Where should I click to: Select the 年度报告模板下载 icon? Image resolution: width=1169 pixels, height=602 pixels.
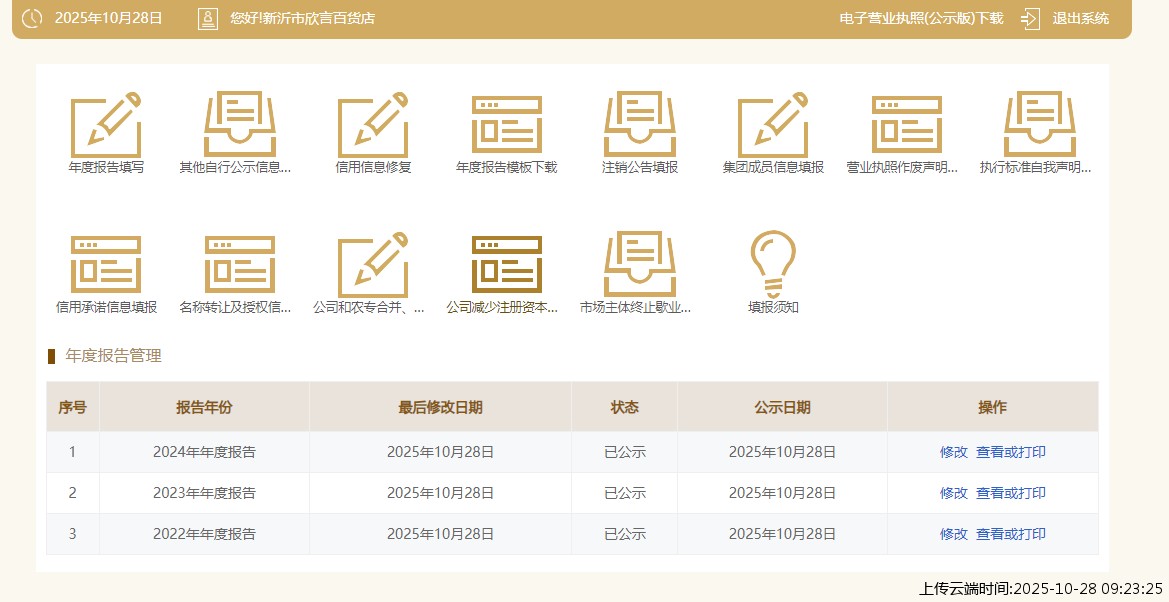[x=506, y=125]
